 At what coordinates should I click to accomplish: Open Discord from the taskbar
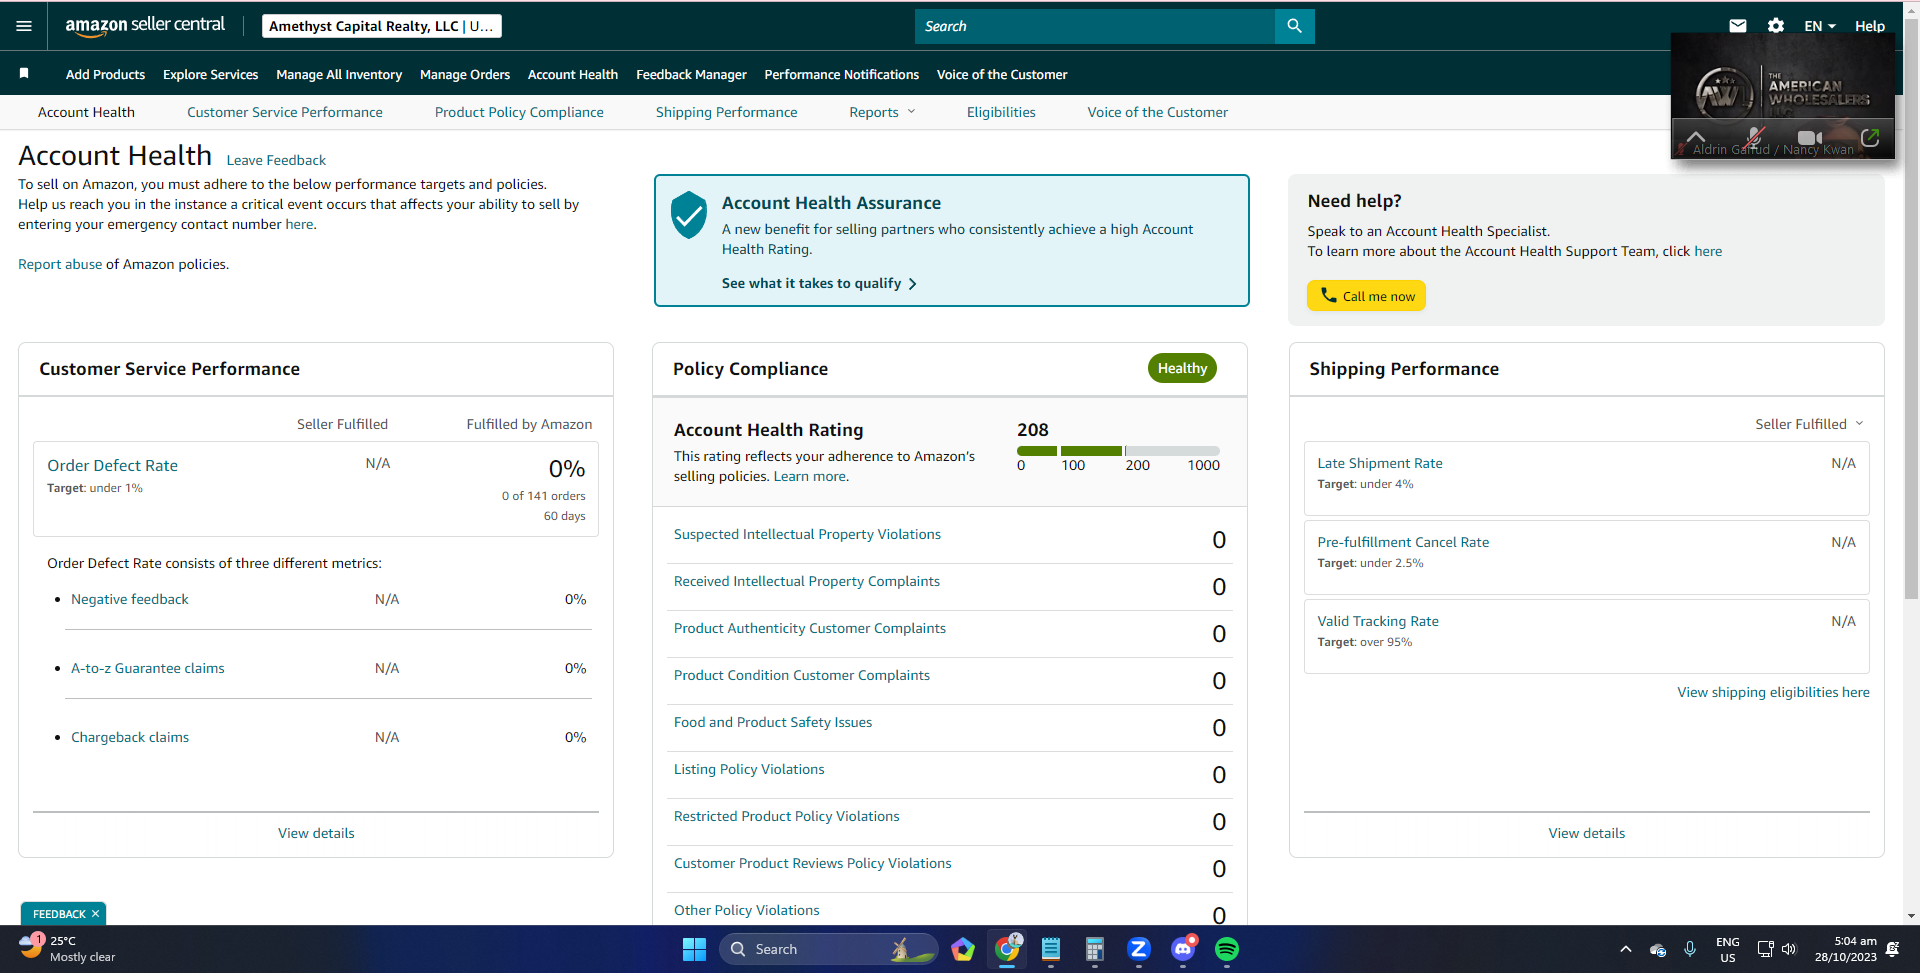[1183, 949]
